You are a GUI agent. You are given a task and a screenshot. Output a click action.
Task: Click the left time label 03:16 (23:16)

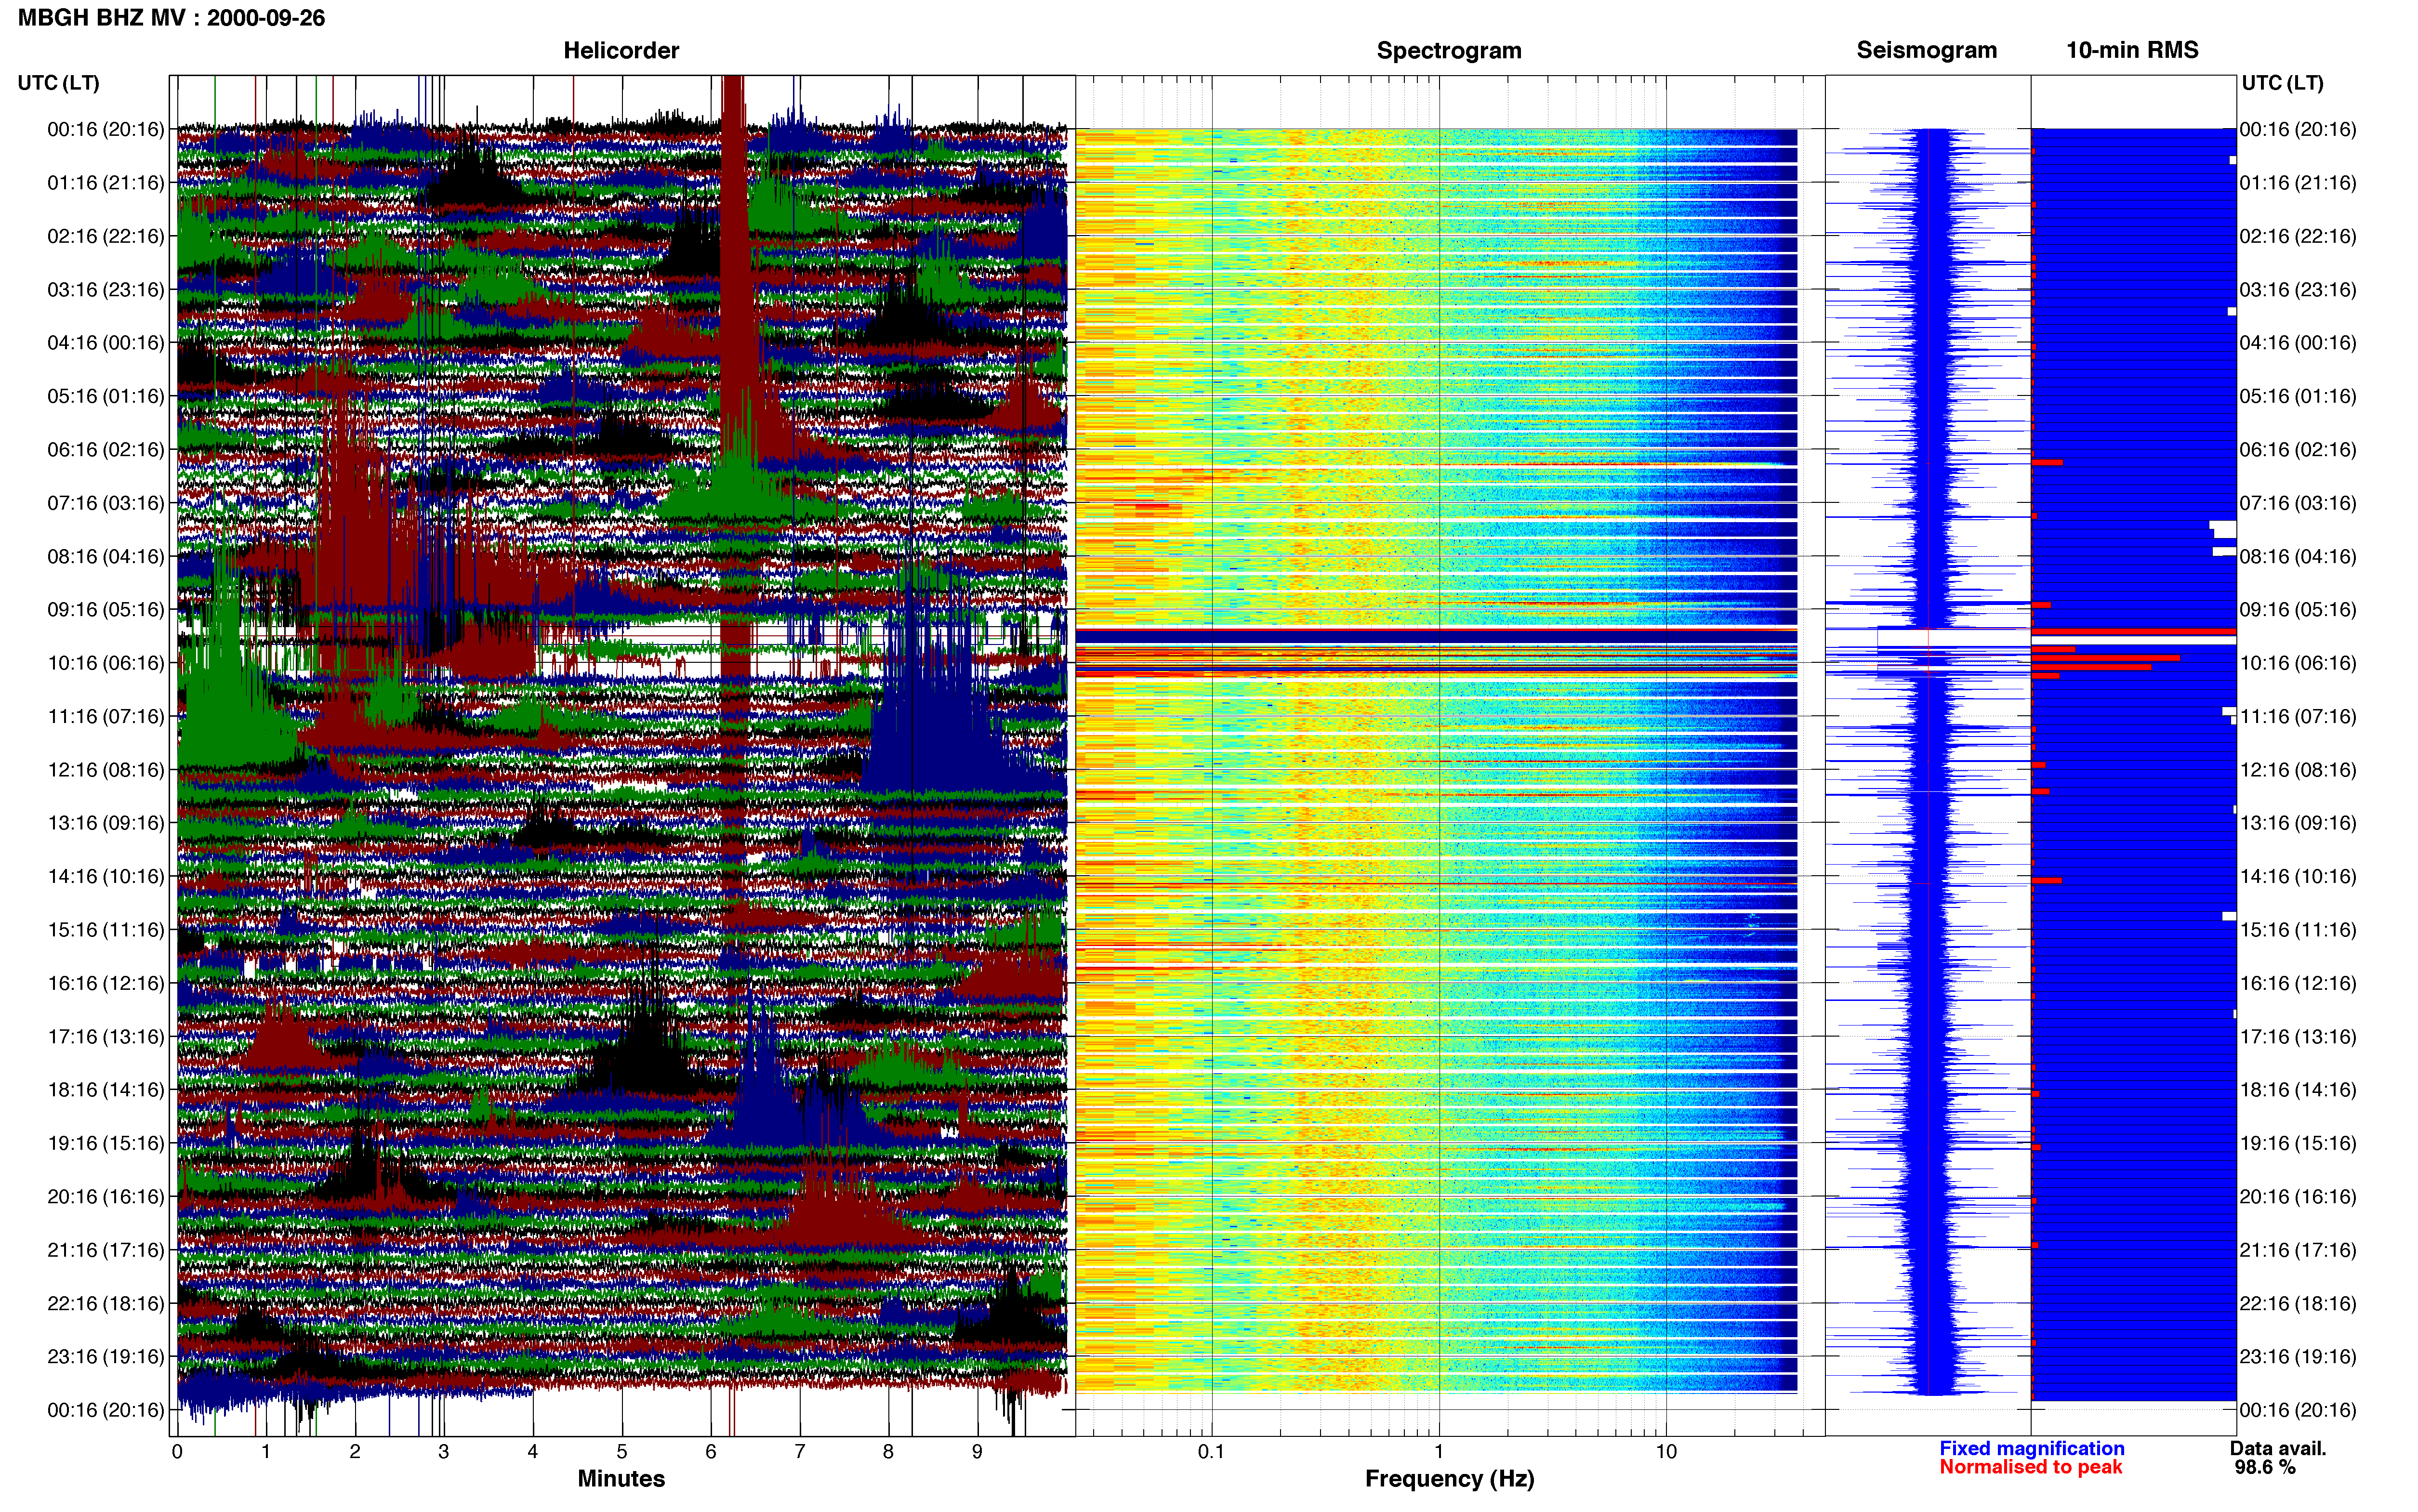click(106, 290)
